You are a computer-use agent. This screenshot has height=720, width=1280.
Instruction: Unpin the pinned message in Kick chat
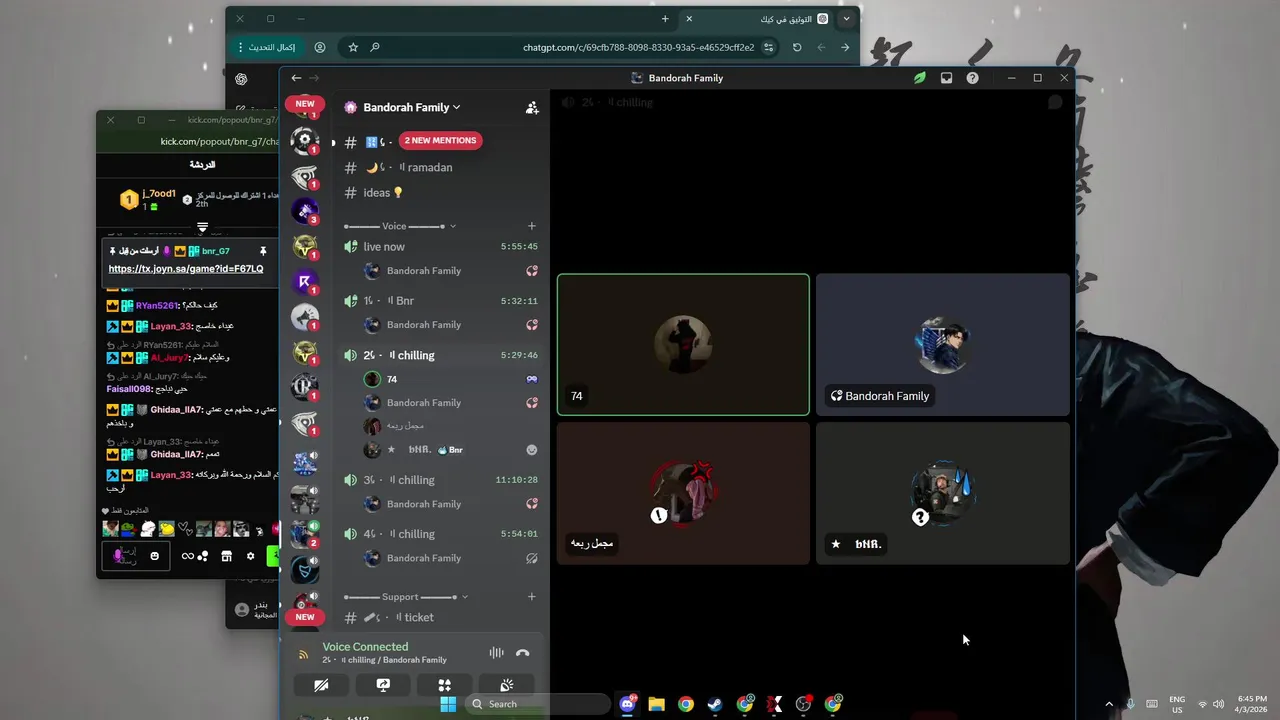point(263,251)
